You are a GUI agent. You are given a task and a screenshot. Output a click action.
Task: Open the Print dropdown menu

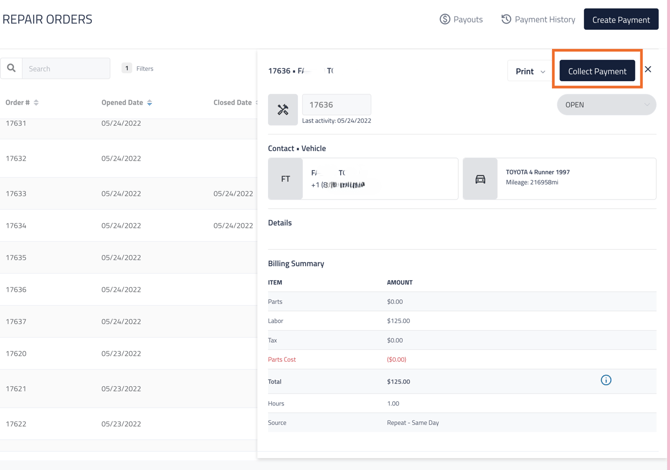coord(530,71)
